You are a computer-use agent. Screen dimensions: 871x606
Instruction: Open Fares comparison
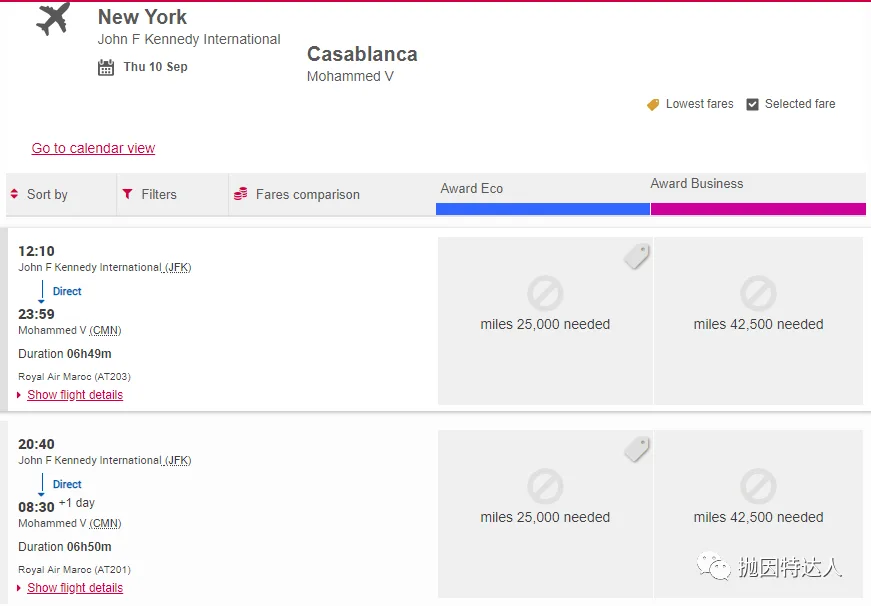point(307,195)
